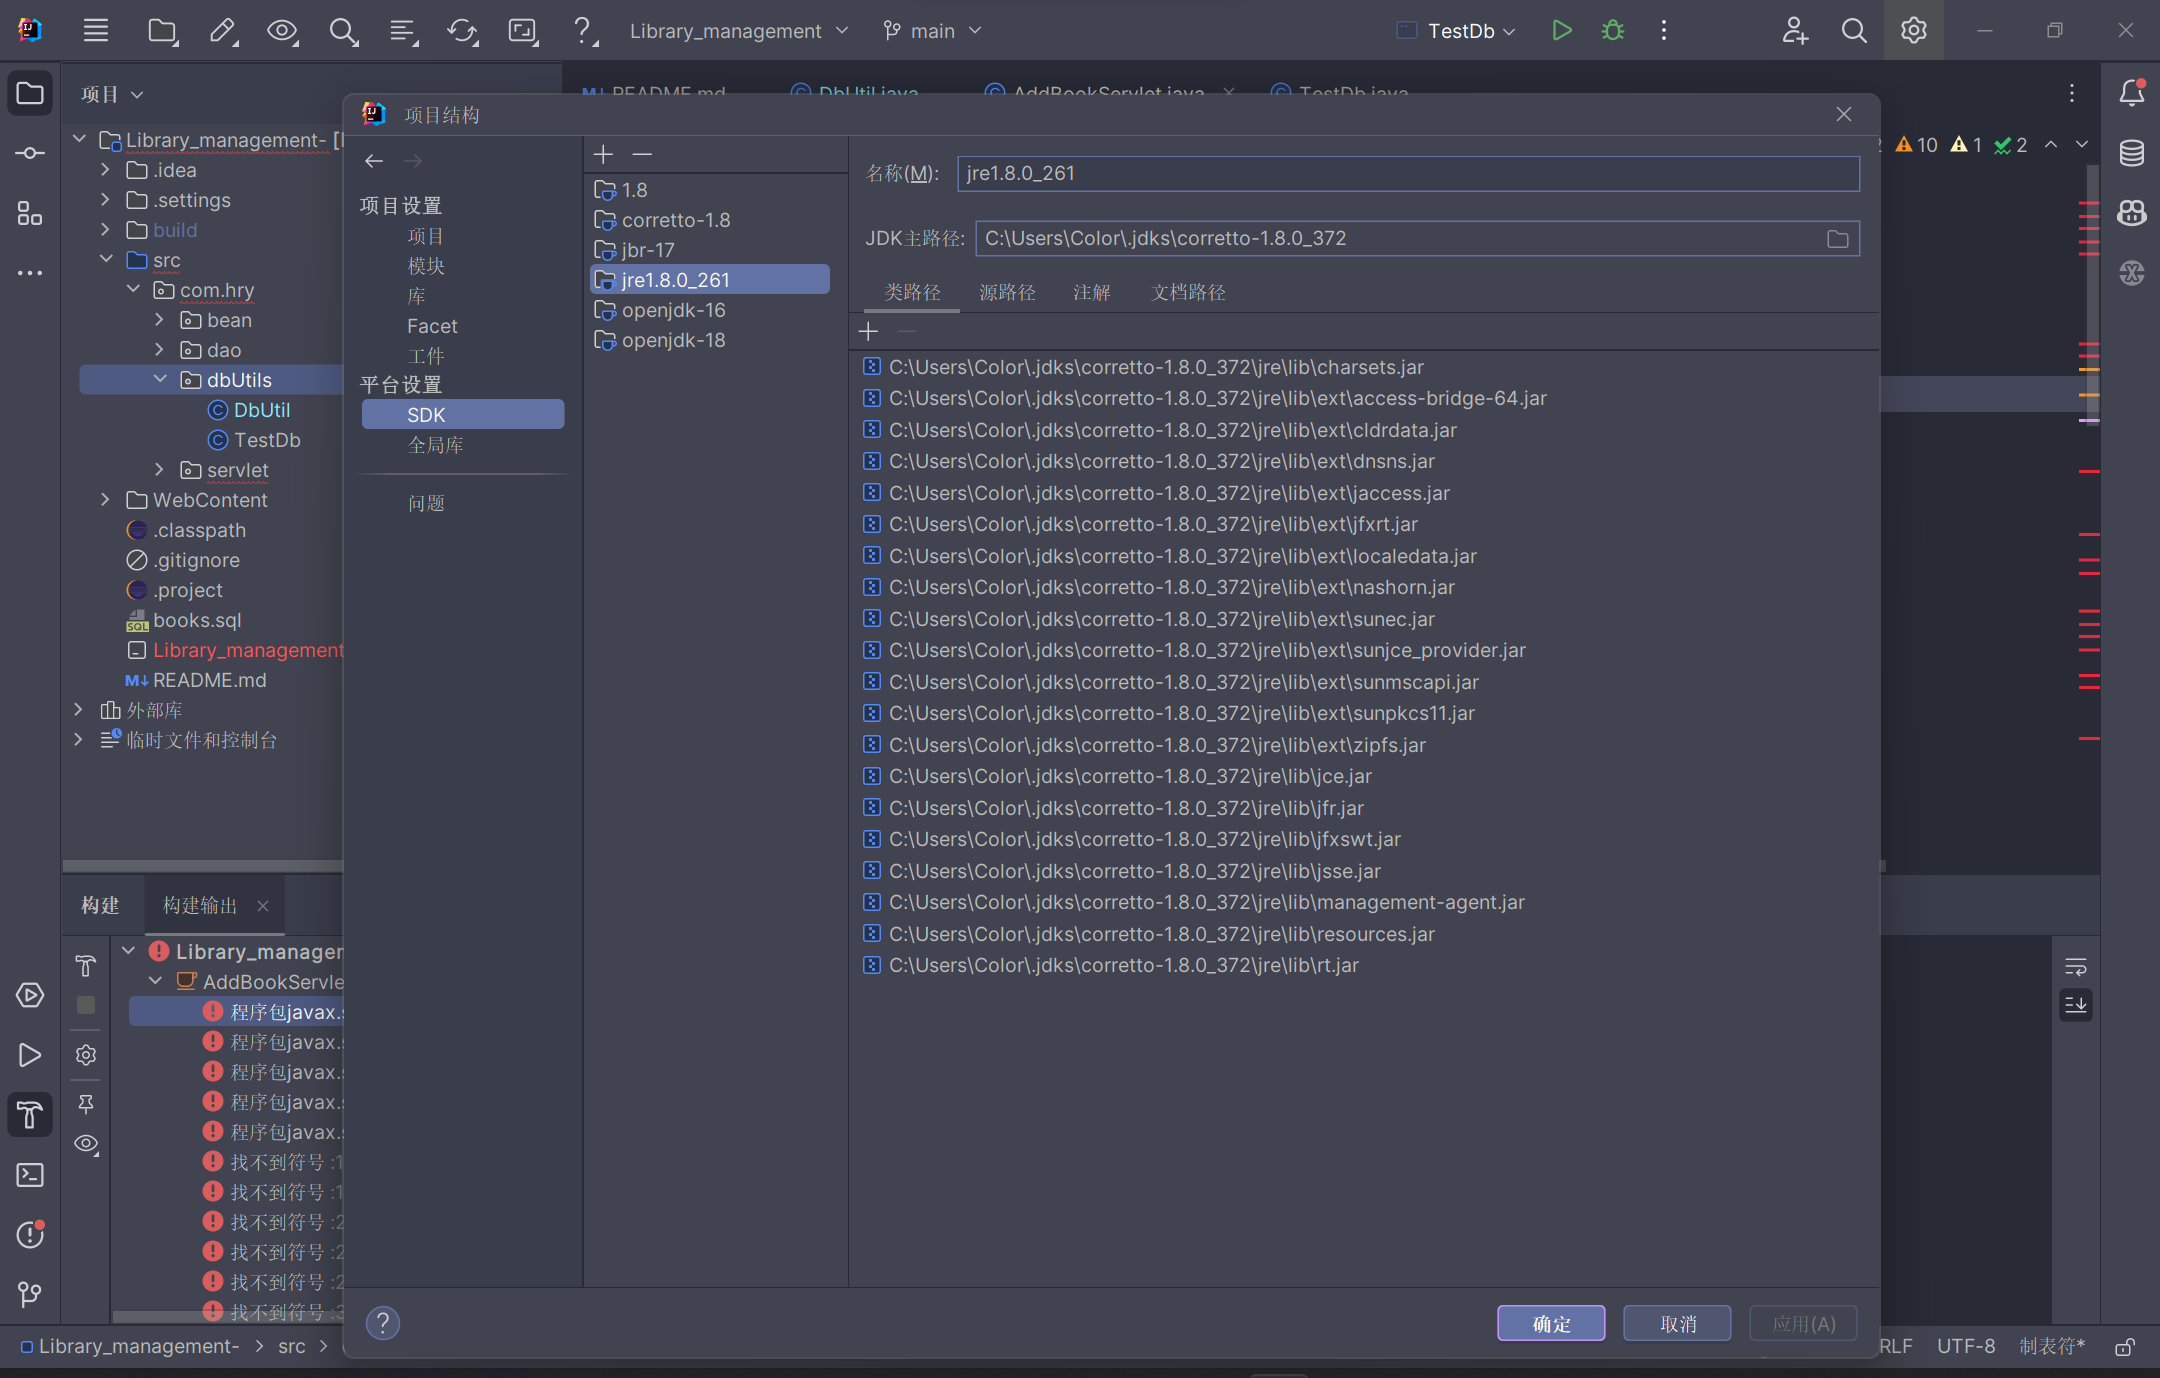2160x1378 pixels.
Task: Toggle the eye view options in build panel
Action: pos(86,1144)
